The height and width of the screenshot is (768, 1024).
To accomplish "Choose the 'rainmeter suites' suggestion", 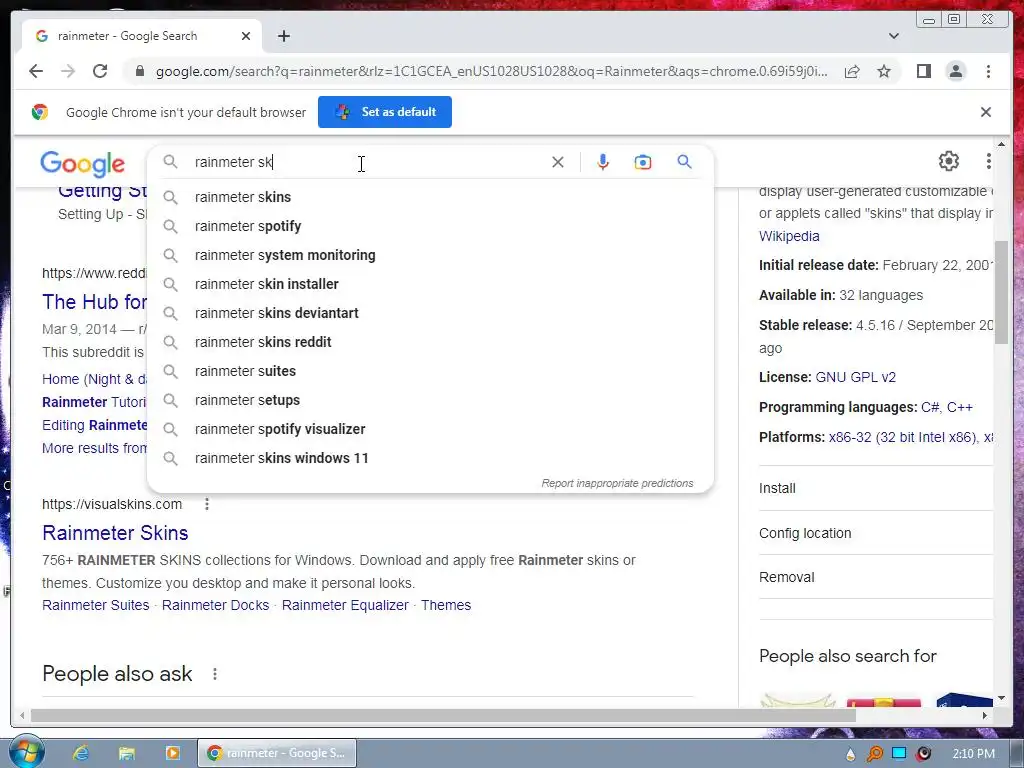I will tap(431, 371).
